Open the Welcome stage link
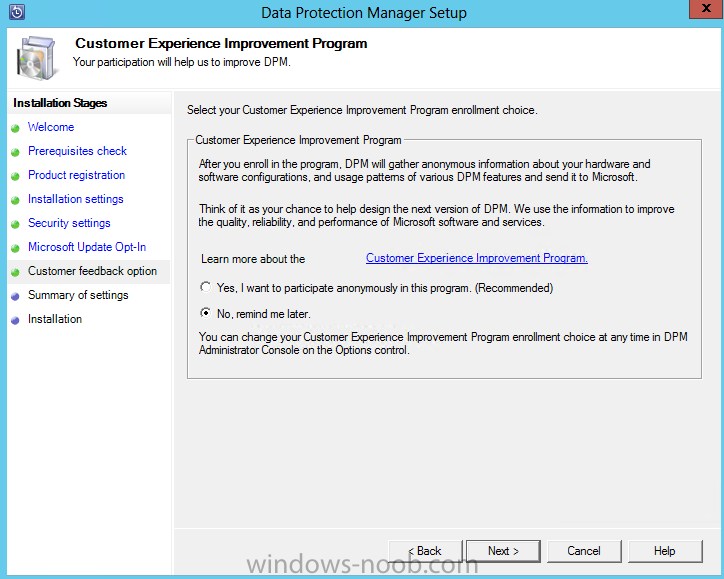 (x=51, y=127)
